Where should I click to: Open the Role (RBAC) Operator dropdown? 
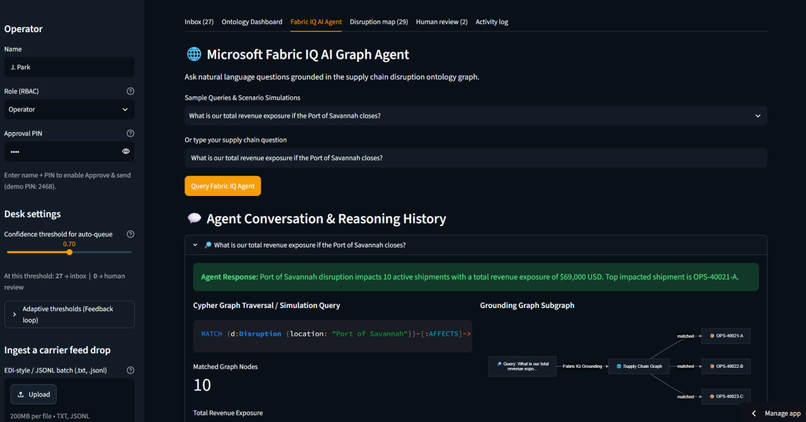click(69, 109)
